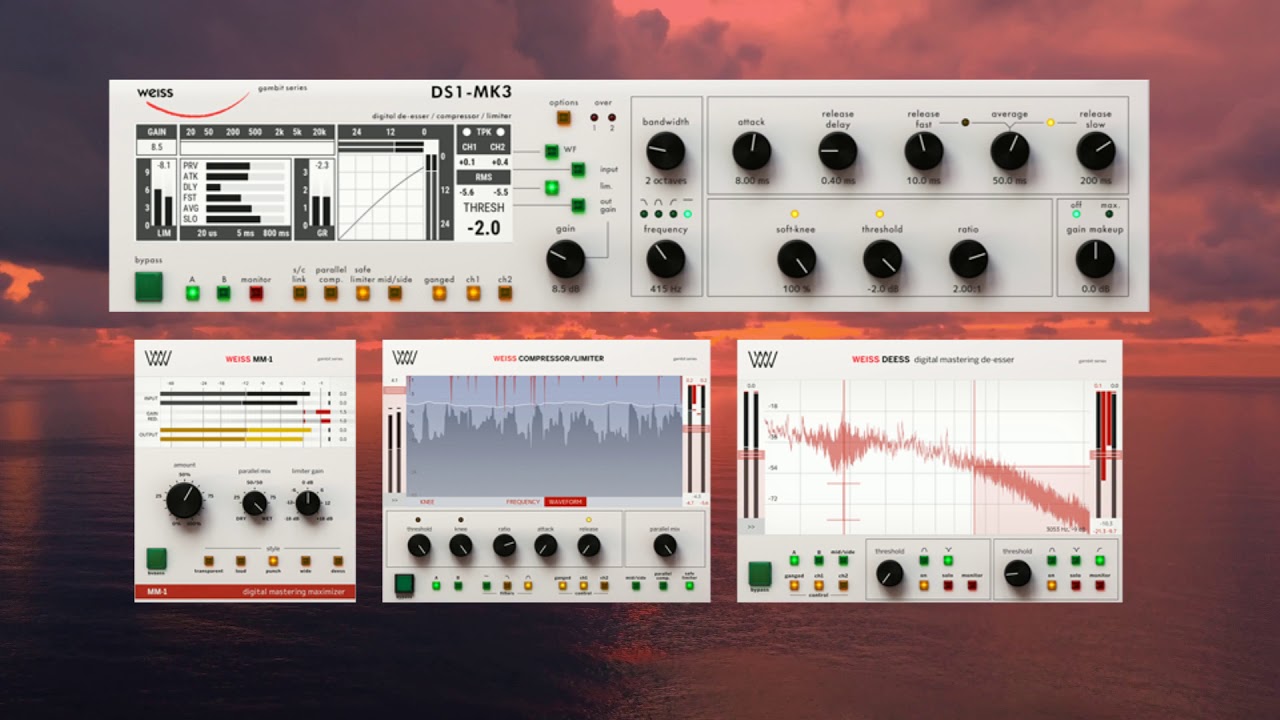Image resolution: width=1280 pixels, height=720 pixels.
Task: Toggle the DS1-MK3 bypass button
Action: tap(149, 286)
